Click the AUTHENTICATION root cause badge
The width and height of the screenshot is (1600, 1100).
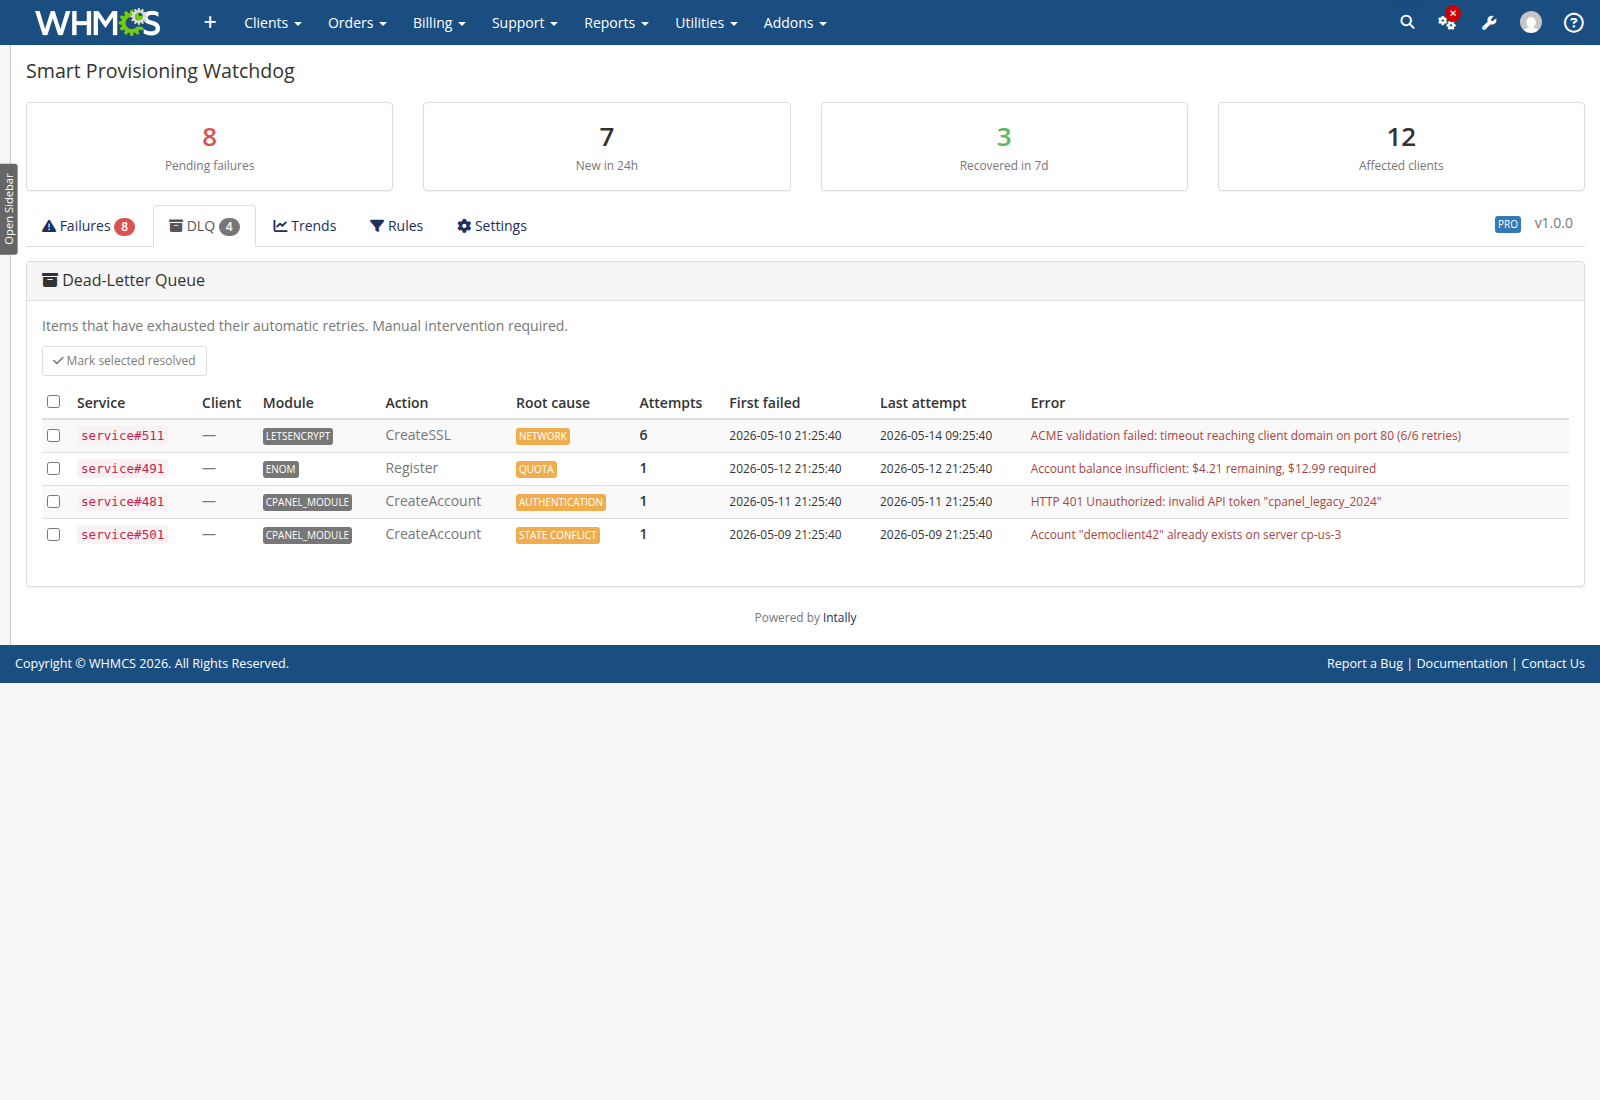[x=561, y=502]
